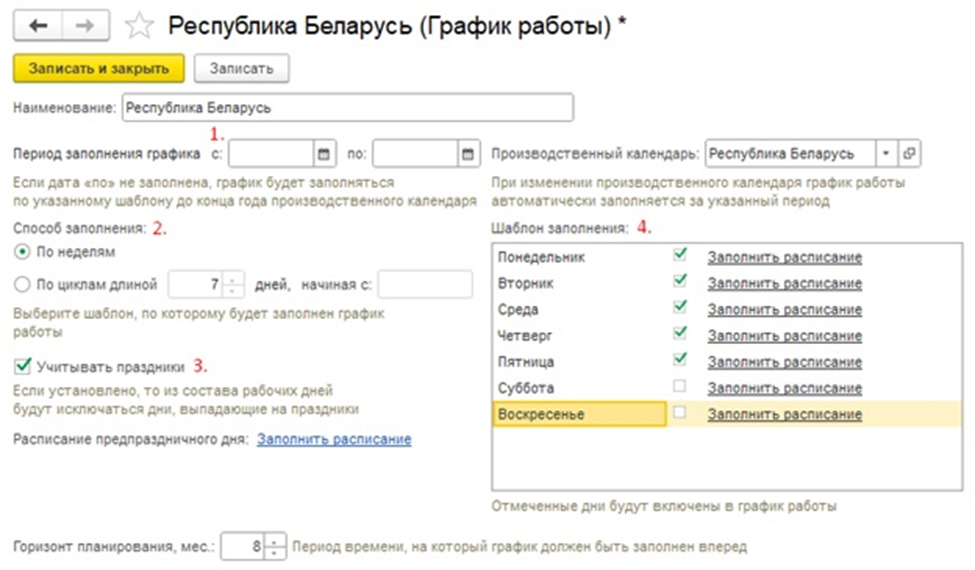The width and height of the screenshot is (975, 570).
Task: Open the production calendar record icon
Action: click(909, 154)
